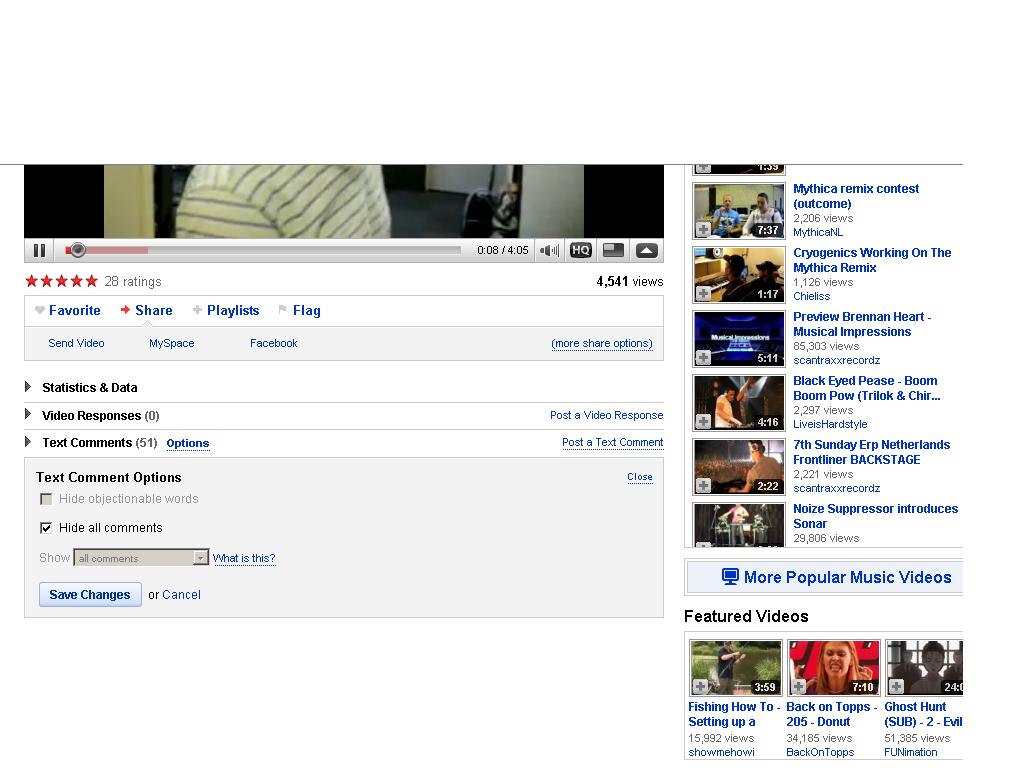The width and height of the screenshot is (1024, 768).
Task: Add Fishing How To video to queue
Action: click(700, 687)
